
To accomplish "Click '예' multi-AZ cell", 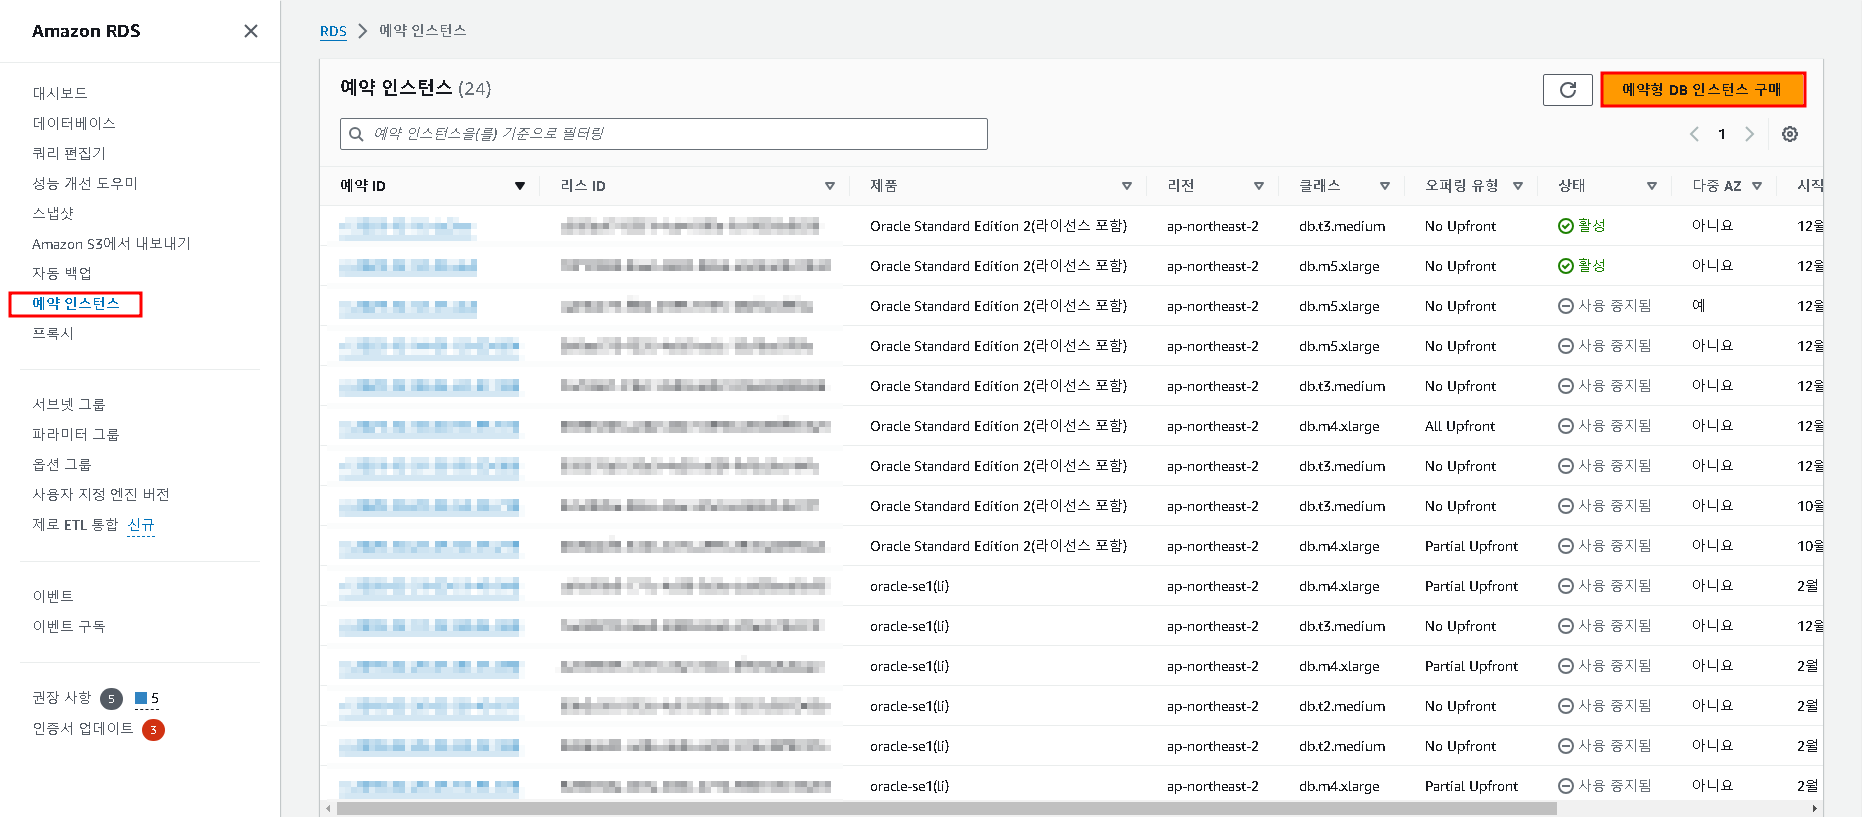I will click(1698, 306).
